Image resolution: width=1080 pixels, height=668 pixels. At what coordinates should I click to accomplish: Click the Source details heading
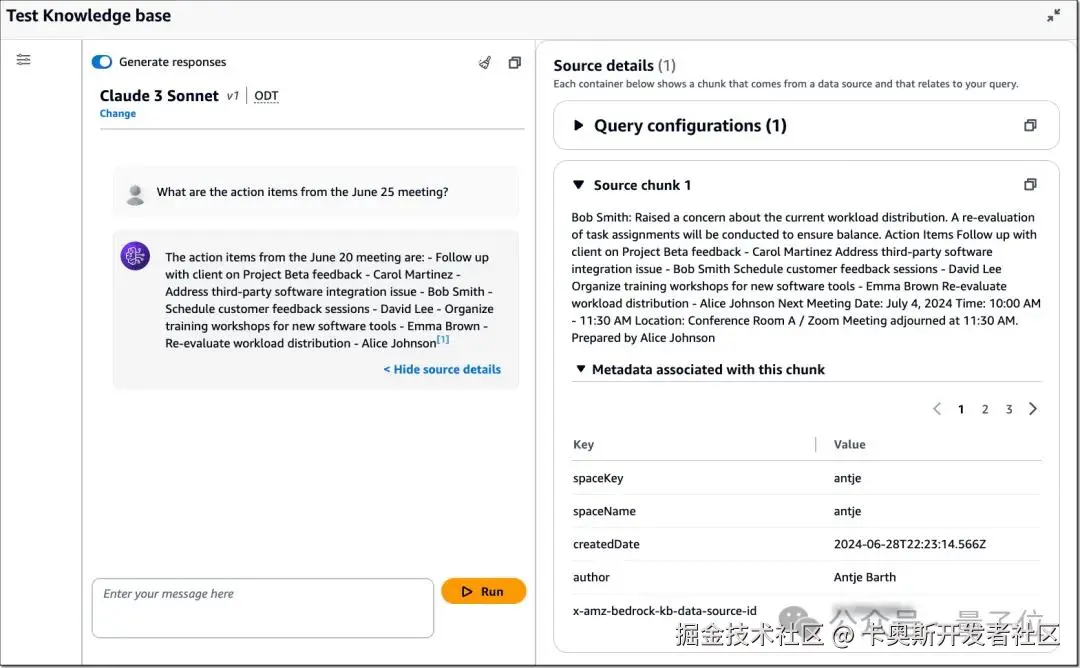603,65
